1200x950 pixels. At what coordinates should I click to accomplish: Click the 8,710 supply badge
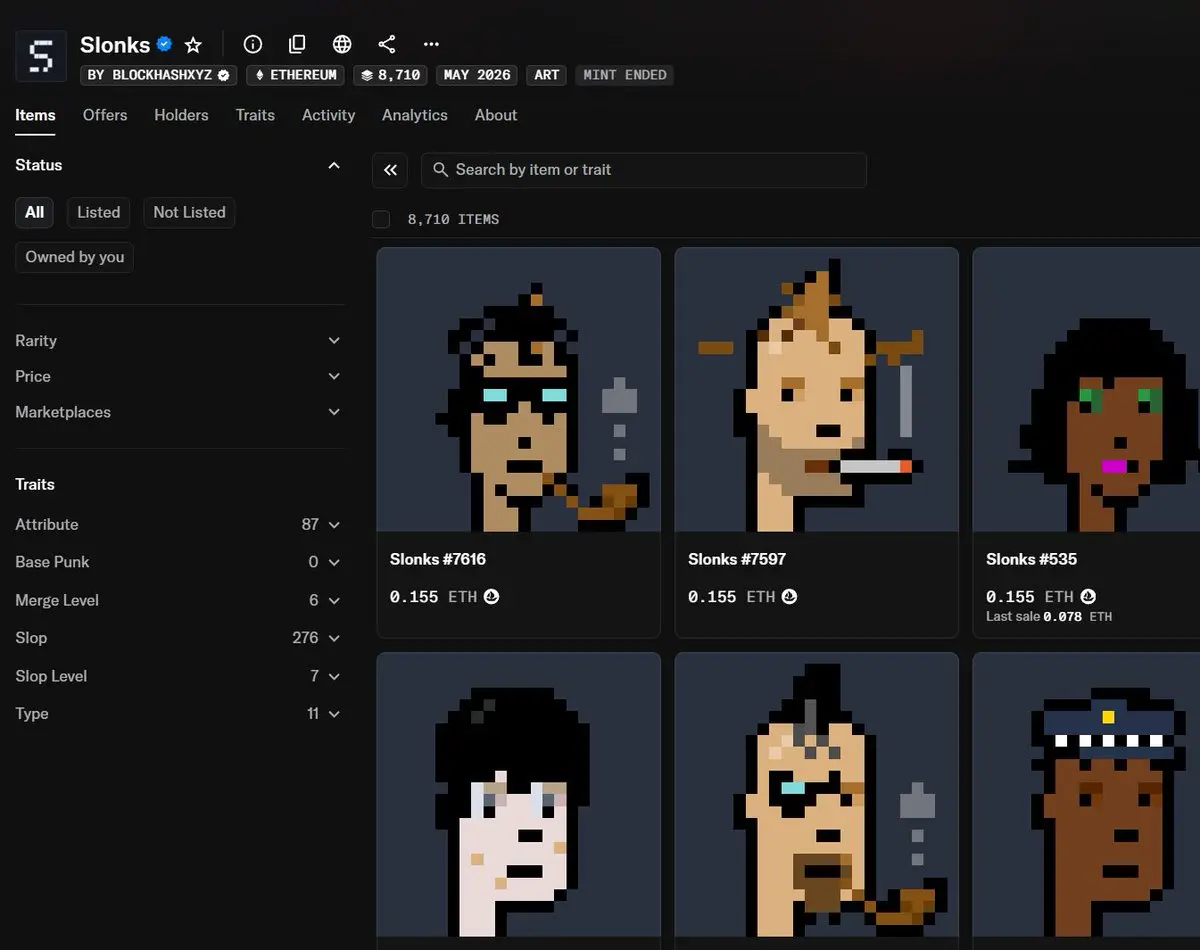(390, 75)
